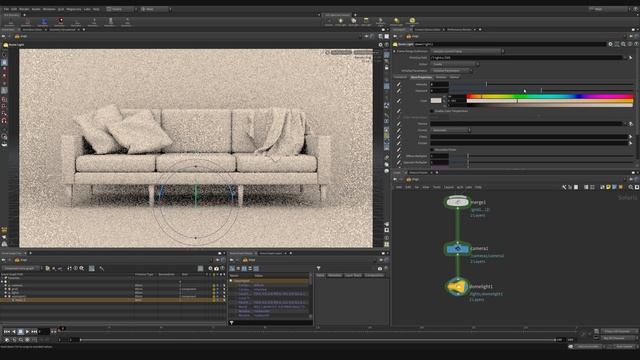
Task: Click the play forward button
Action: click(27, 331)
